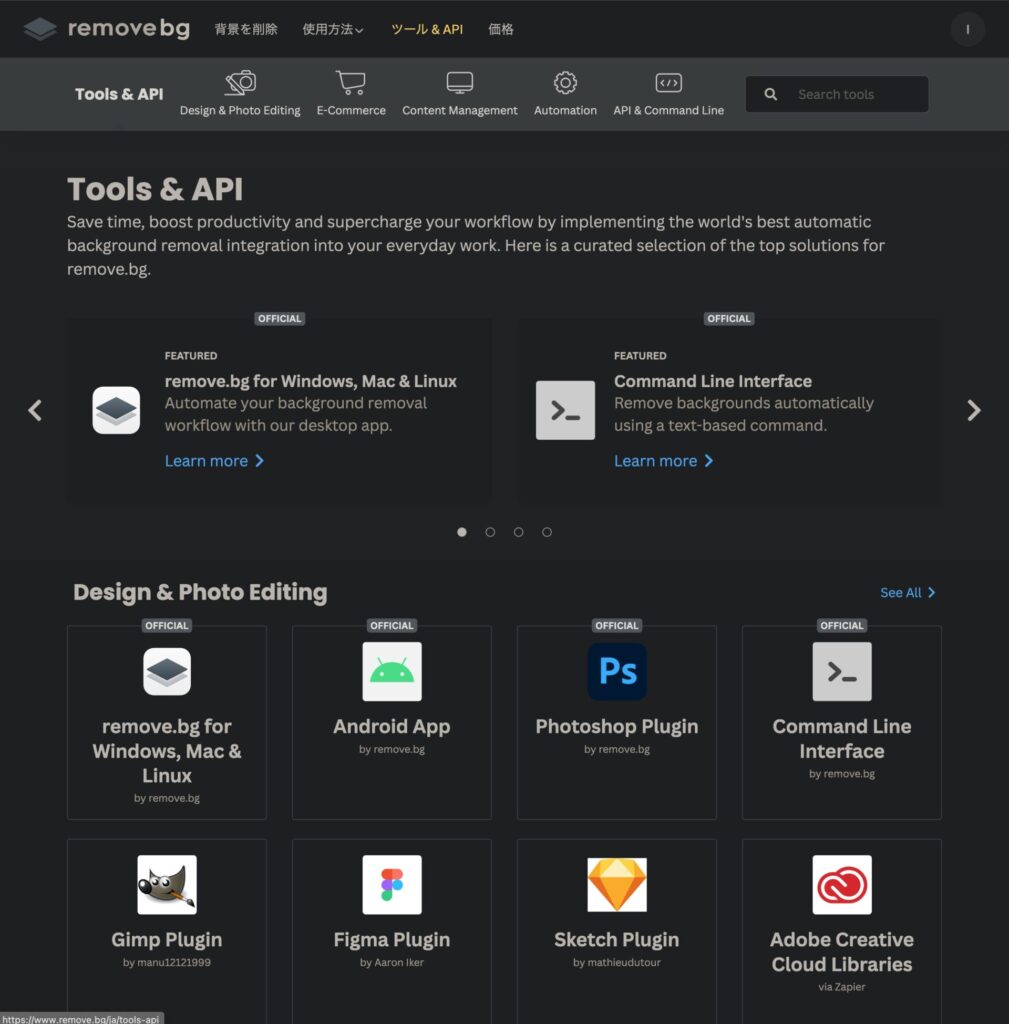The width and height of the screenshot is (1009, 1024).
Task: Click the remove.bg logo in header
Action: click(x=106, y=29)
